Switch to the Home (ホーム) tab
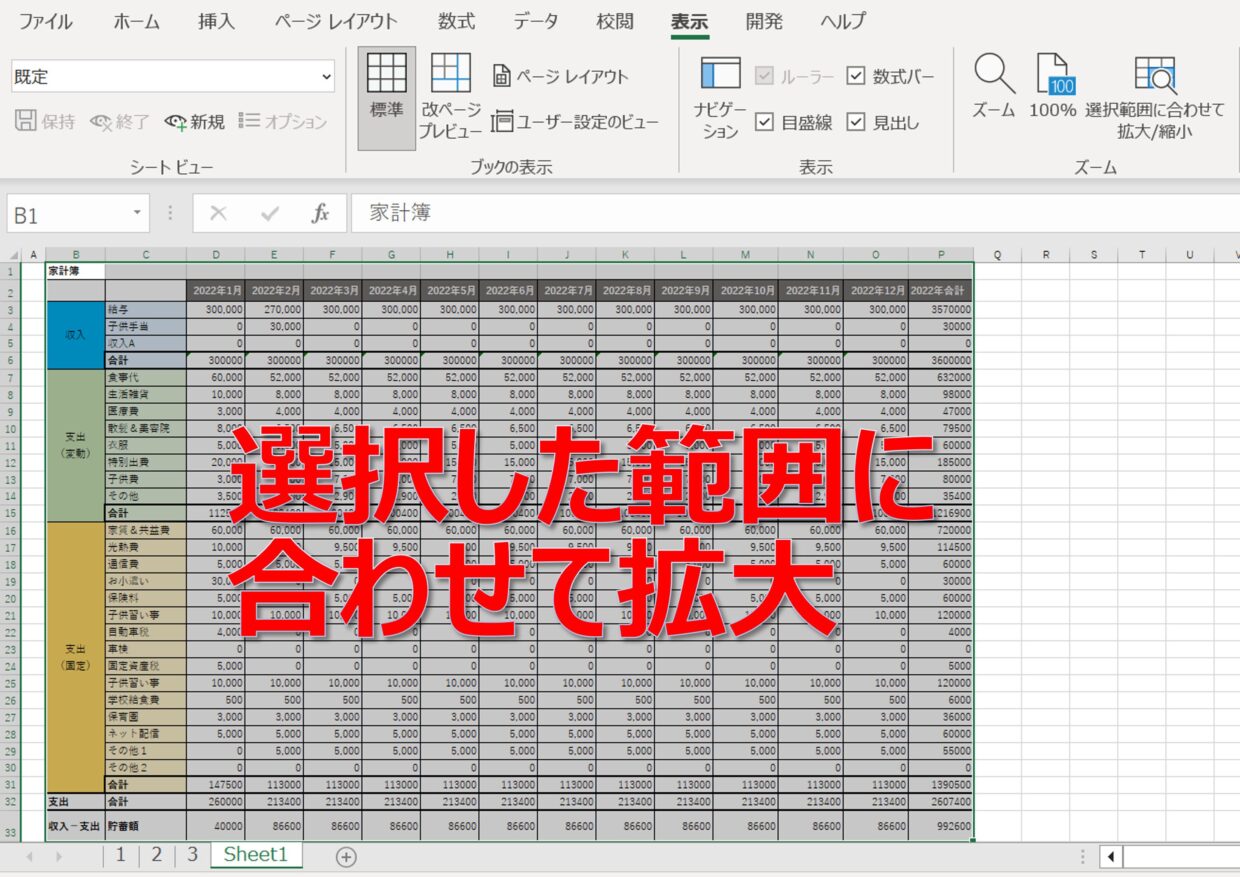Viewport: 1240px width, 877px height. [136, 21]
